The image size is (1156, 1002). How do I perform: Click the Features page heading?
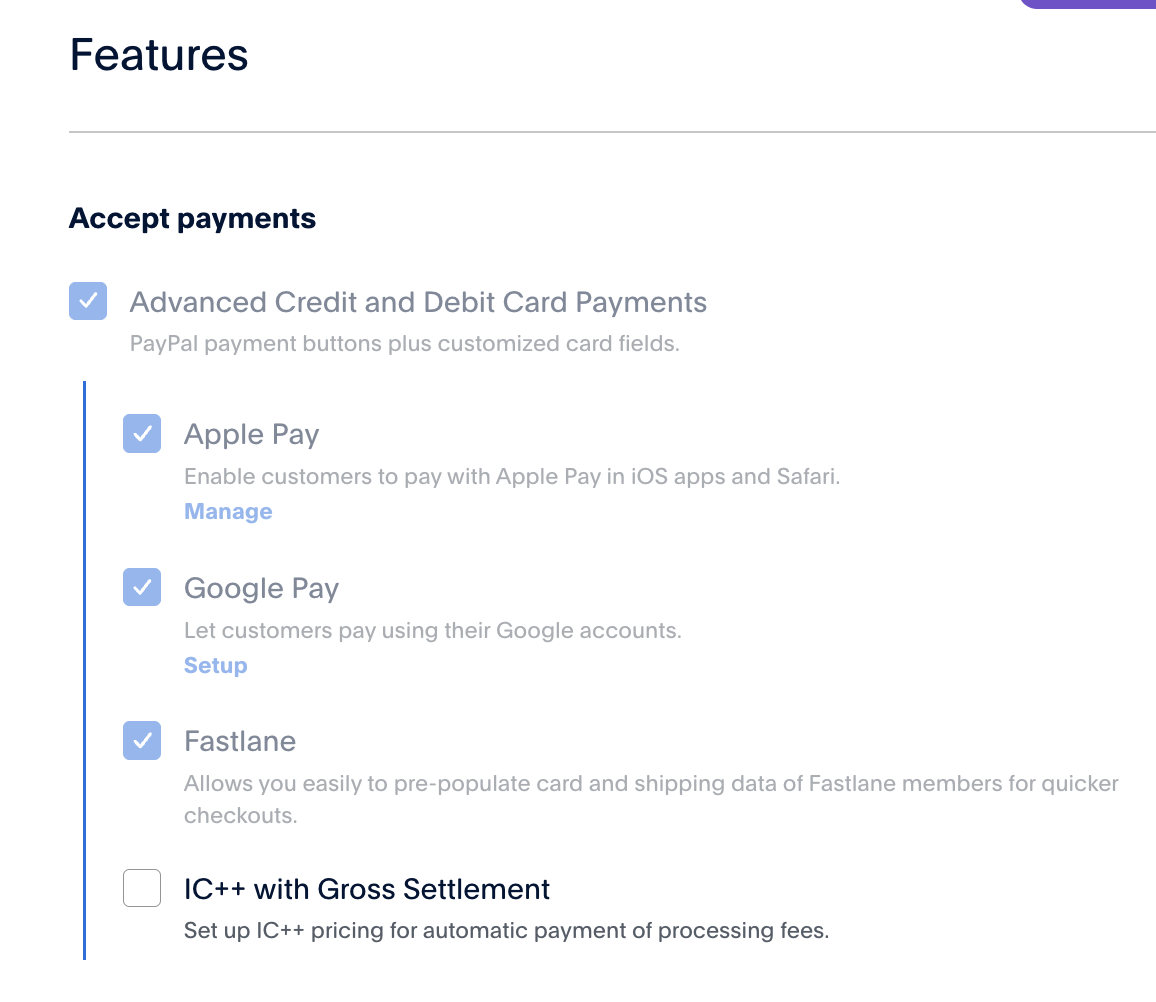click(159, 54)
